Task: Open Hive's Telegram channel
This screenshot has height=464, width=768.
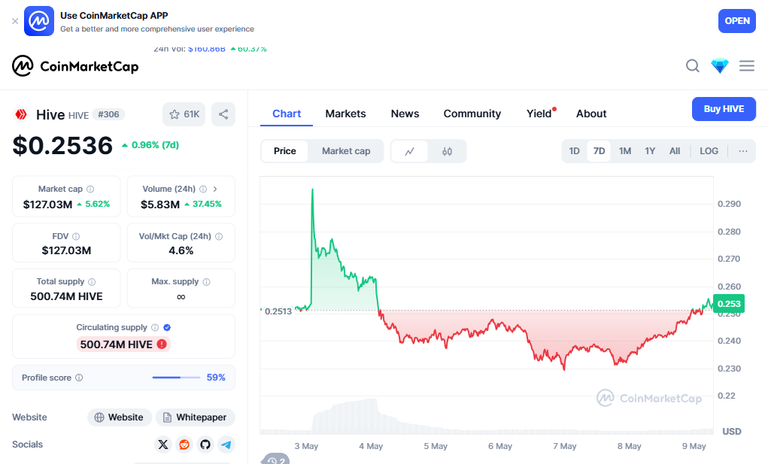Action: point(226,444)
